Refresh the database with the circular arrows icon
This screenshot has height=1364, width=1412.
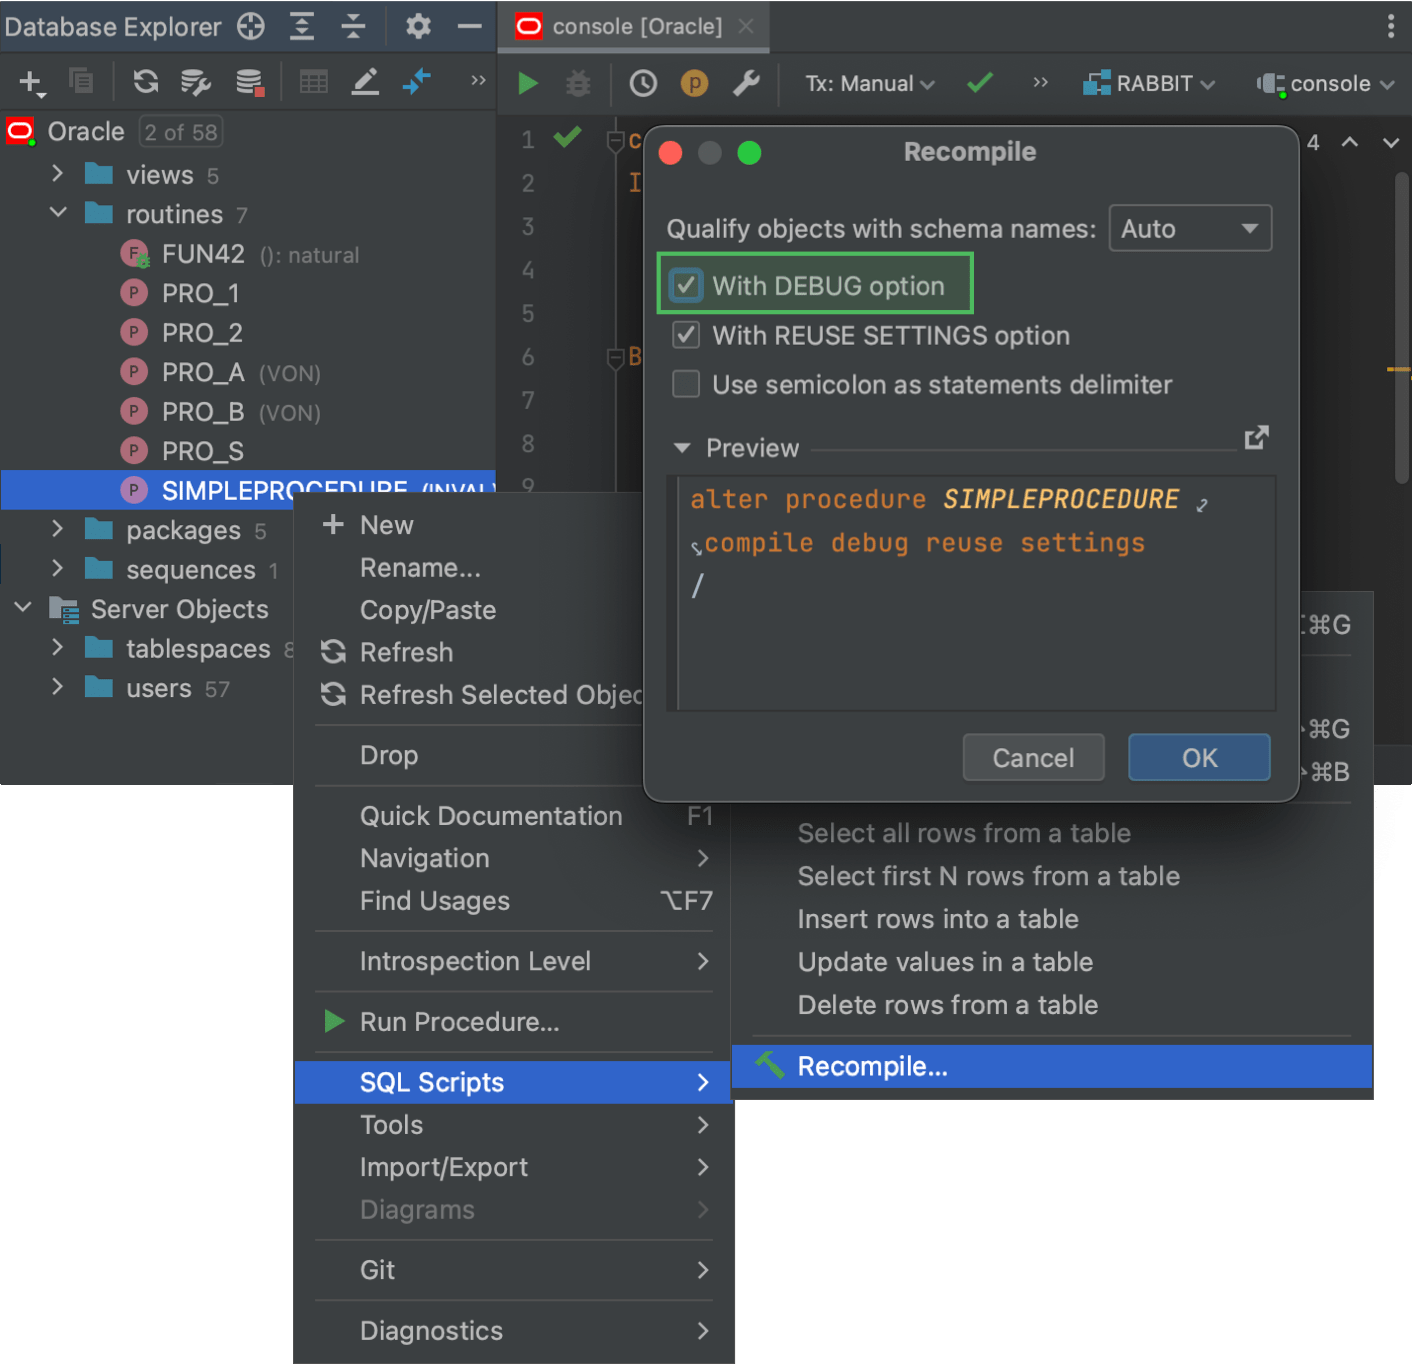click(145, 82)
